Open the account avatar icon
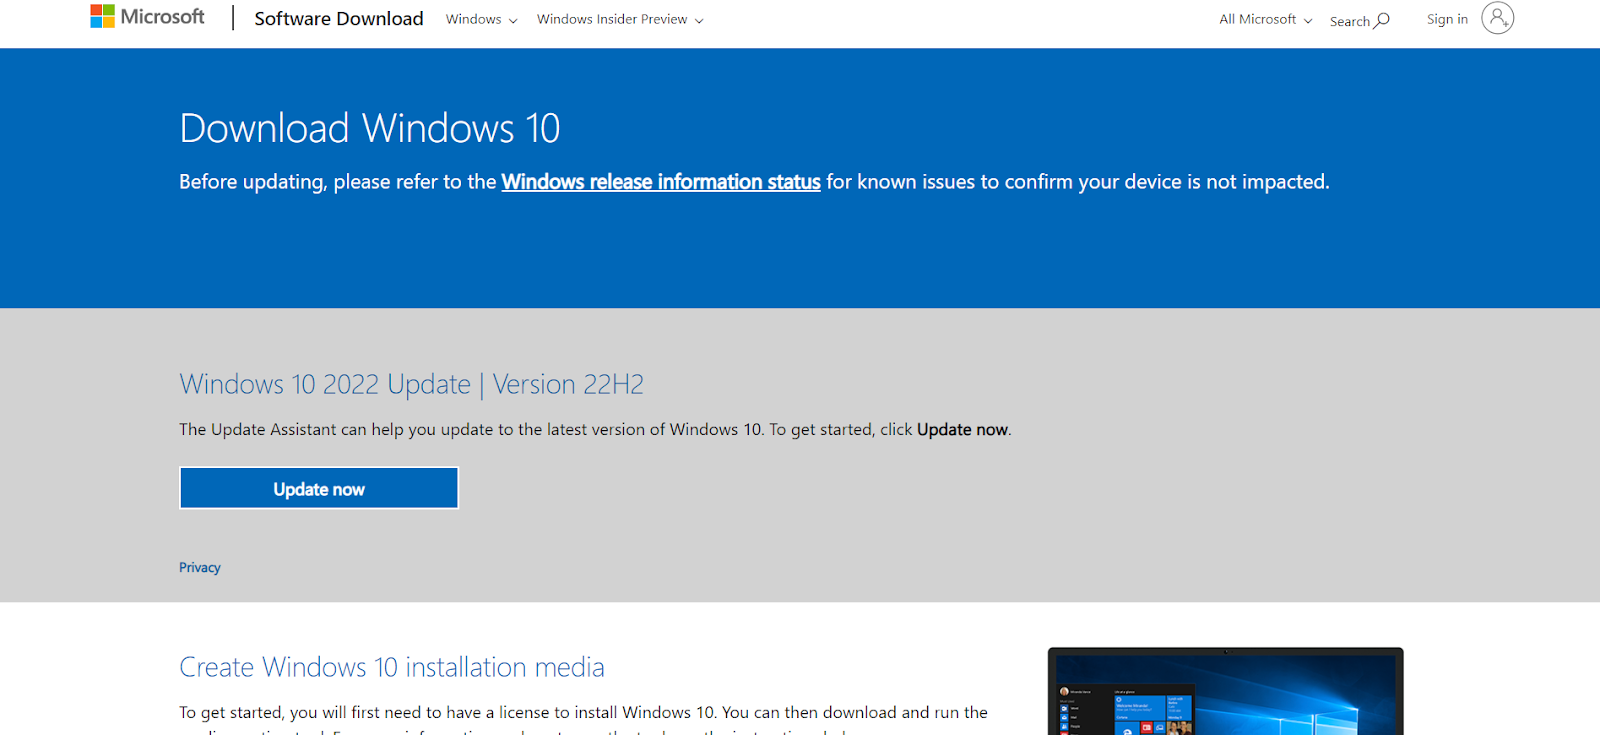The width and height of the screenshot is (1600, 735). [x=1497, y=18]
